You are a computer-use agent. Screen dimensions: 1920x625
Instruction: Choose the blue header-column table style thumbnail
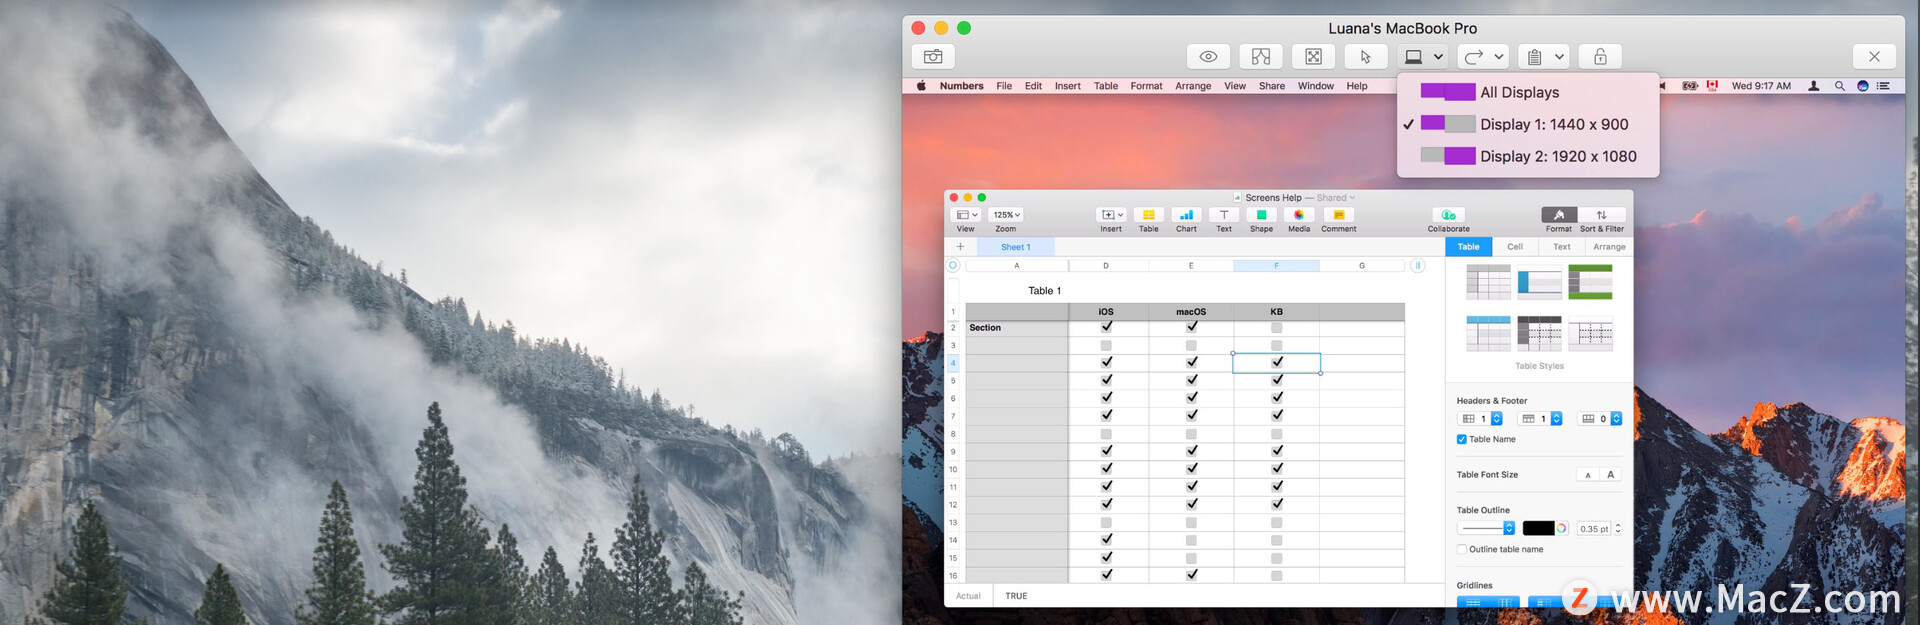click(1539, 282)
